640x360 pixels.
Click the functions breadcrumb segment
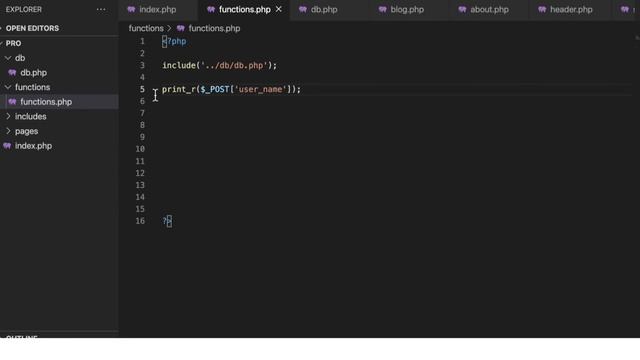click(146, 28)
